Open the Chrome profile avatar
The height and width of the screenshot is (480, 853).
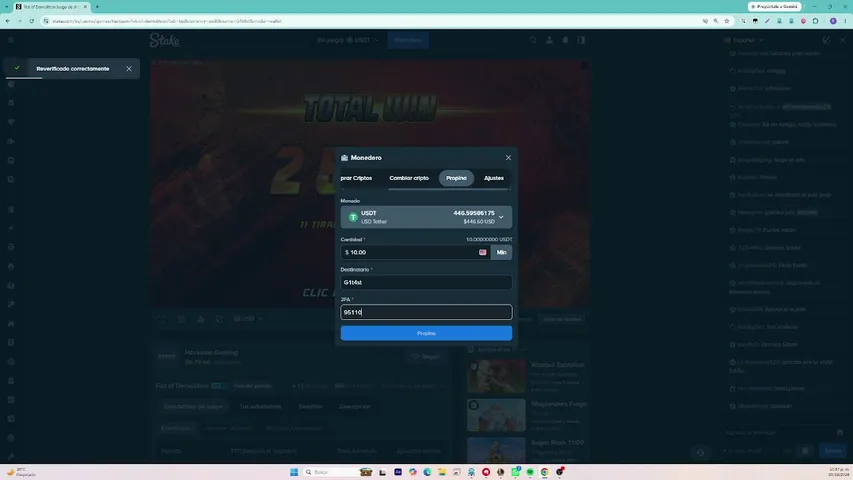tap(833, 21)
